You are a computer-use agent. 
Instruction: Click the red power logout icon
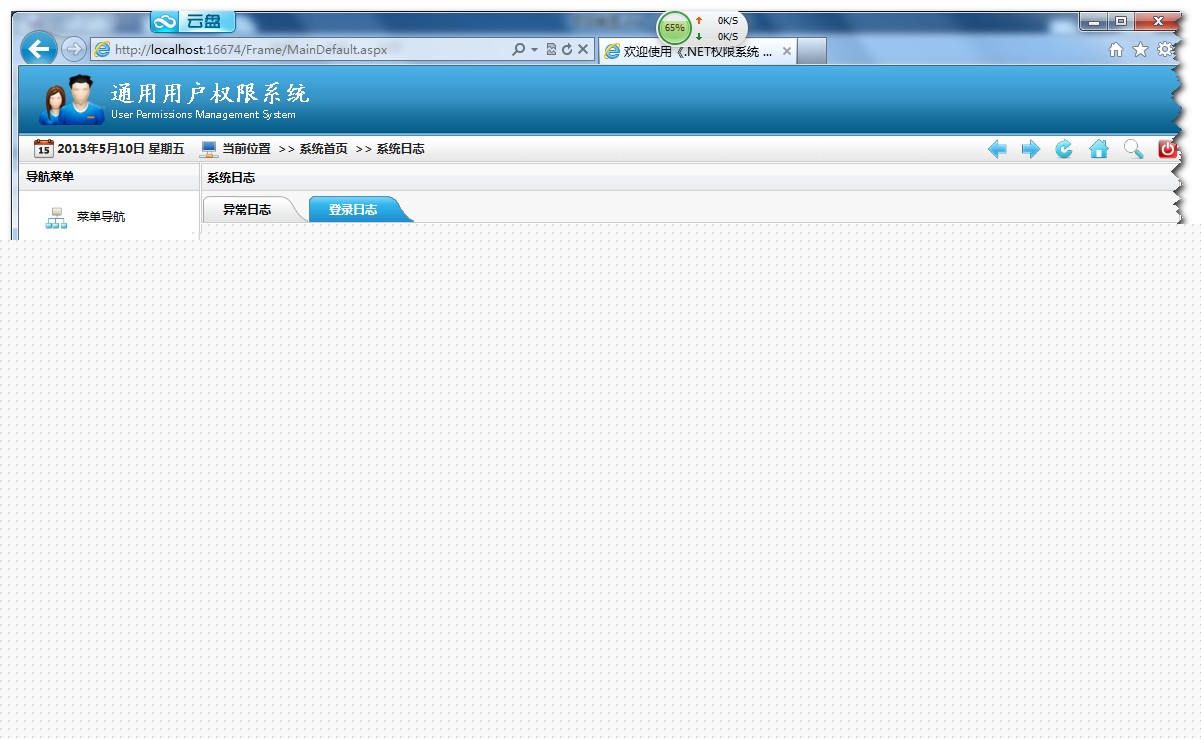coord(1167,149)
